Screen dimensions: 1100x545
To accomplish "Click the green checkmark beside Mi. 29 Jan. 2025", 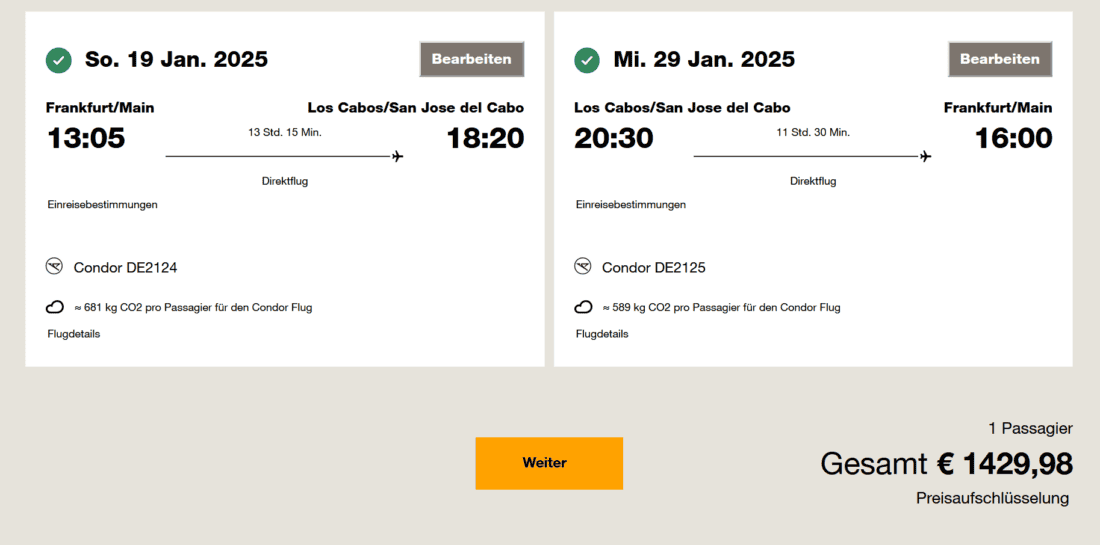I will pos(587,60).
